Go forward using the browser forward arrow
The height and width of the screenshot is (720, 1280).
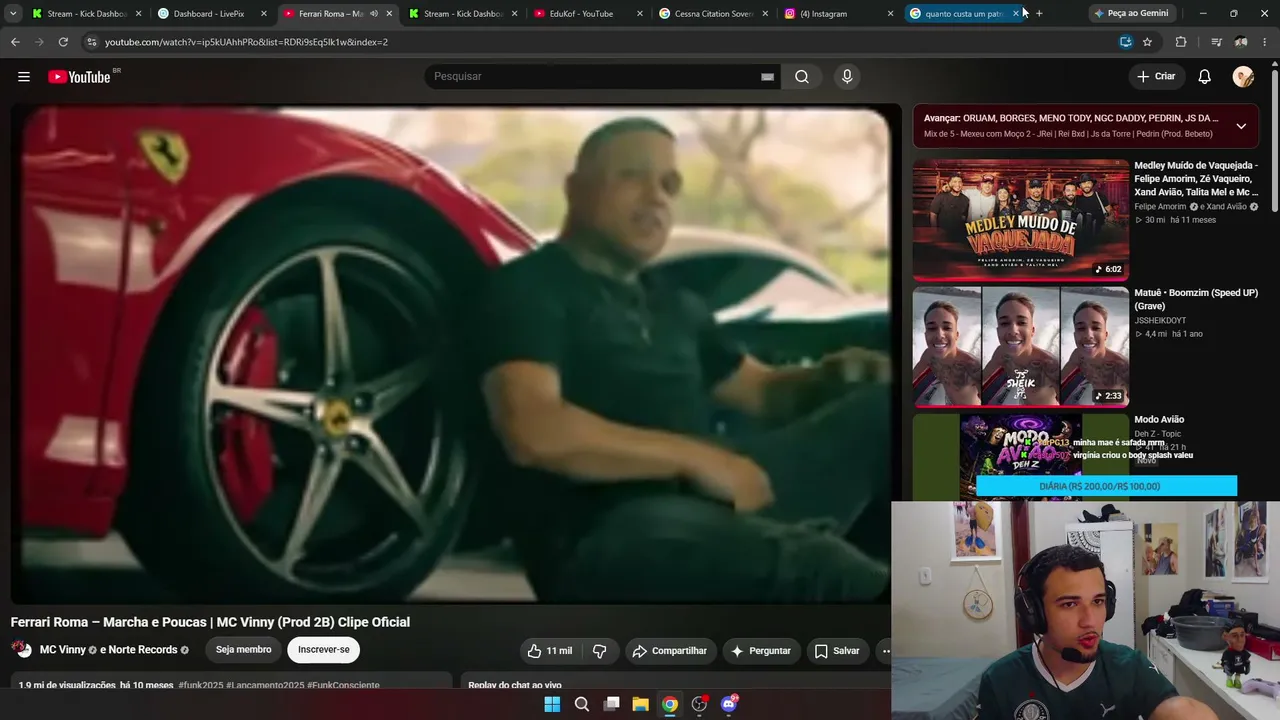click(x=39, y=42)
